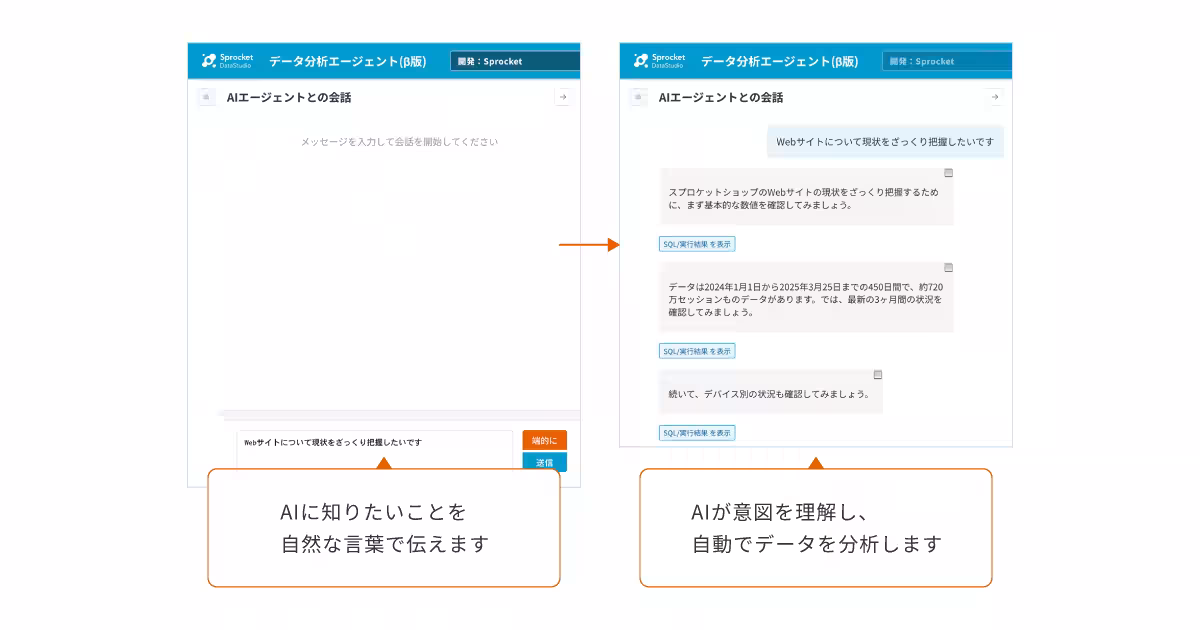This screenshot has width=1200, height=630.
Task: Expand the second SQL/実行結果 を表示 control
Action: coord(696,350)
